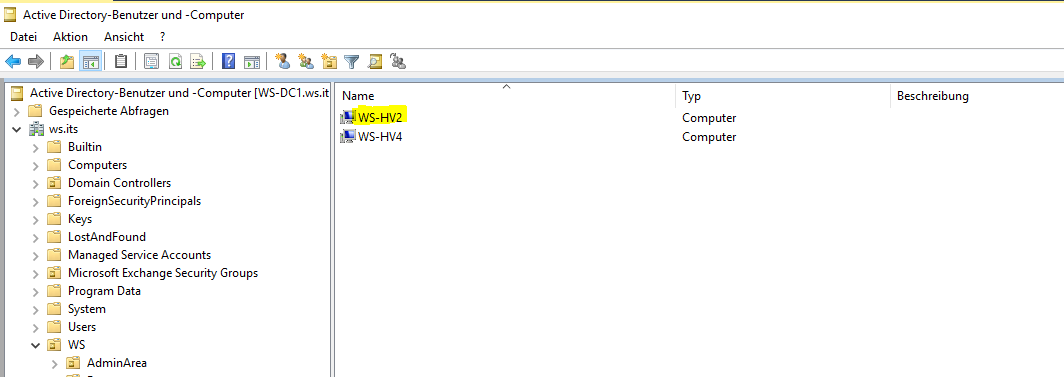Viewport: 1064px width, 377px height.
Task: Click the Find objects toolbar icon
Action: click(375, 62)
